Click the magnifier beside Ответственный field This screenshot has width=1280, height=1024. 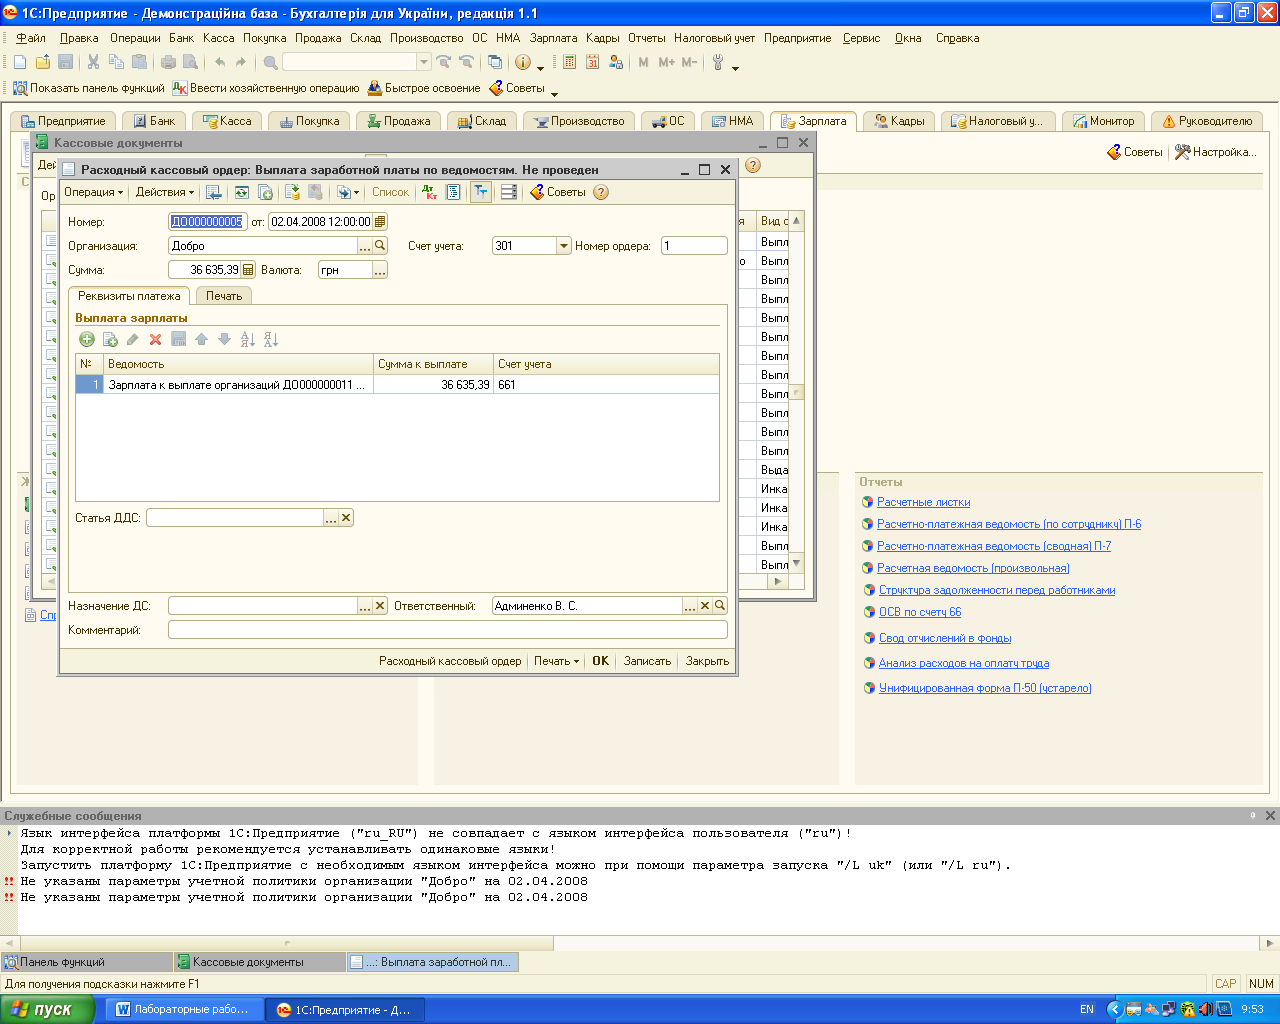click(x=720, y=606)
